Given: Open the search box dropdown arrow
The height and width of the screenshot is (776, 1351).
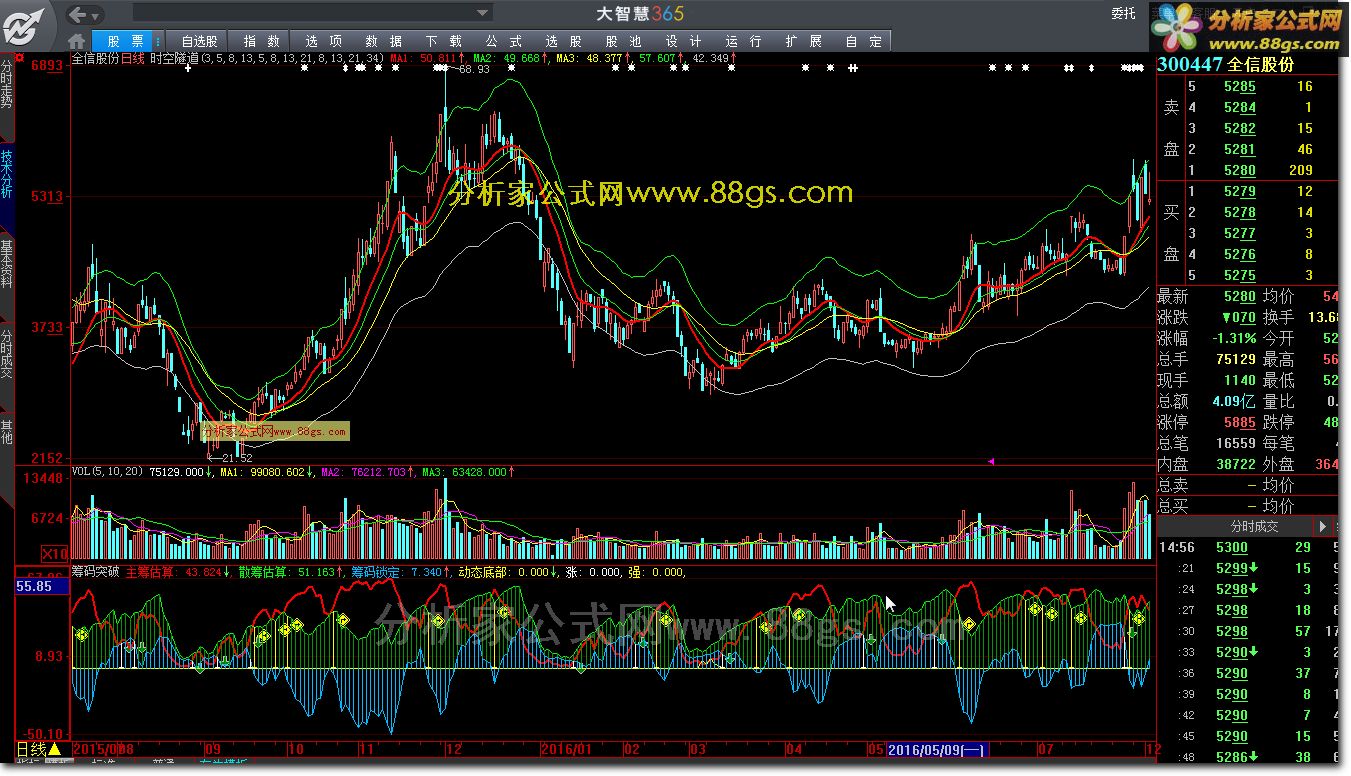Looking at the screenshot, I should (x=484, y=13).
